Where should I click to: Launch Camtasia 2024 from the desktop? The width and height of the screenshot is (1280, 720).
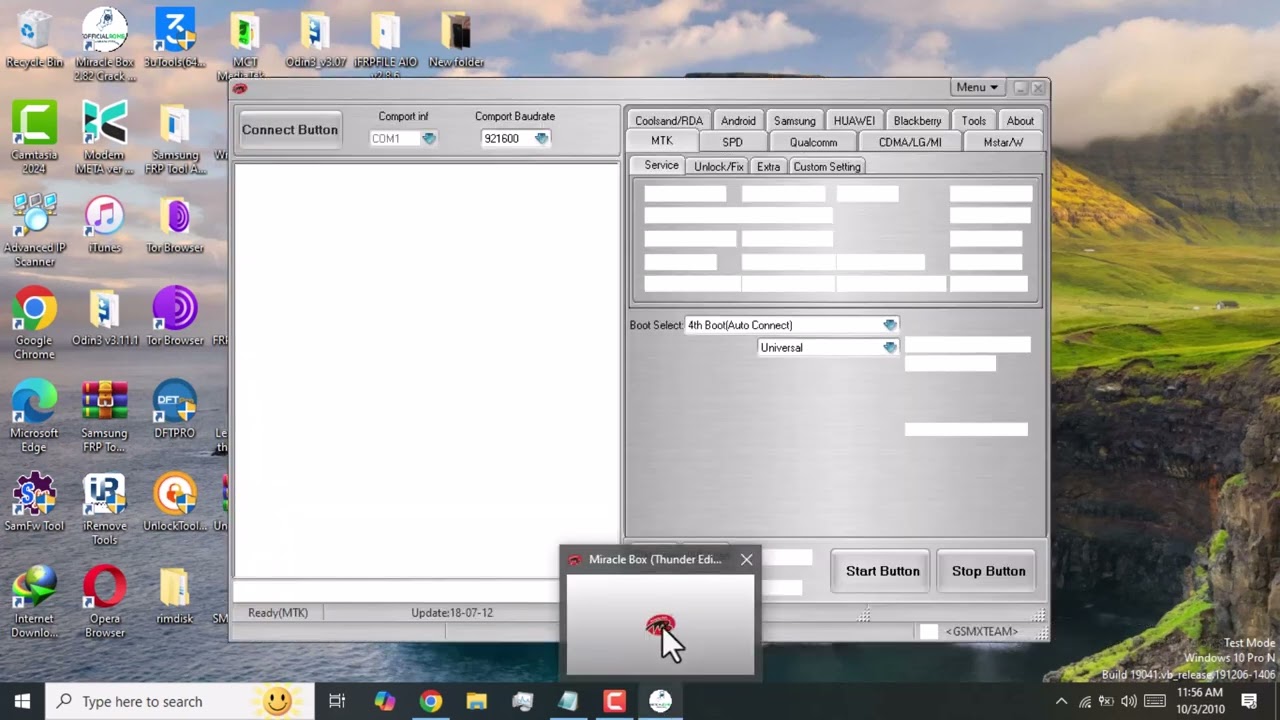tap(34, 137)
